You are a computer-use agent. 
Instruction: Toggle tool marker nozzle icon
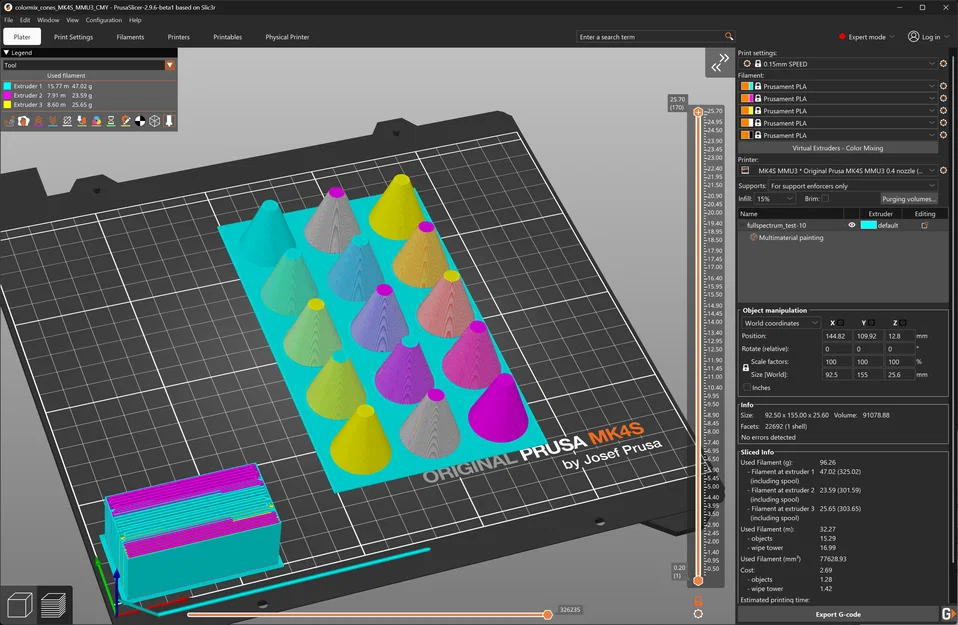point(169,121)
